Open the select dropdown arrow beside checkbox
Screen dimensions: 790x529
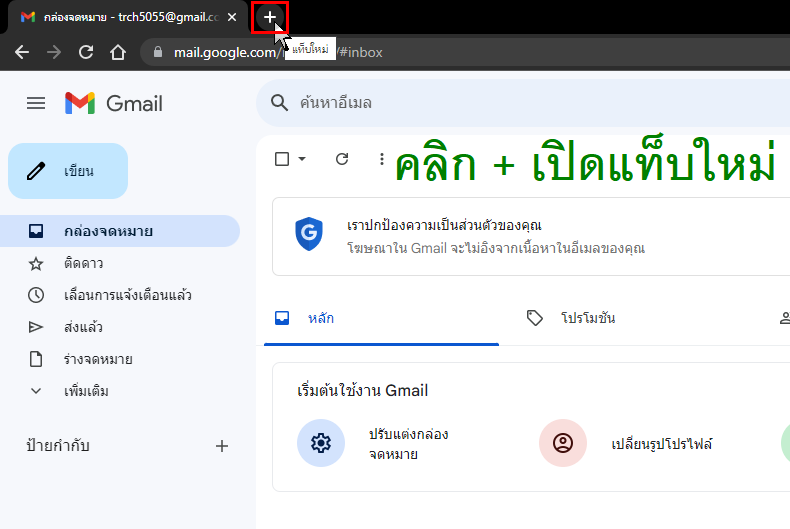coord(302,159)
